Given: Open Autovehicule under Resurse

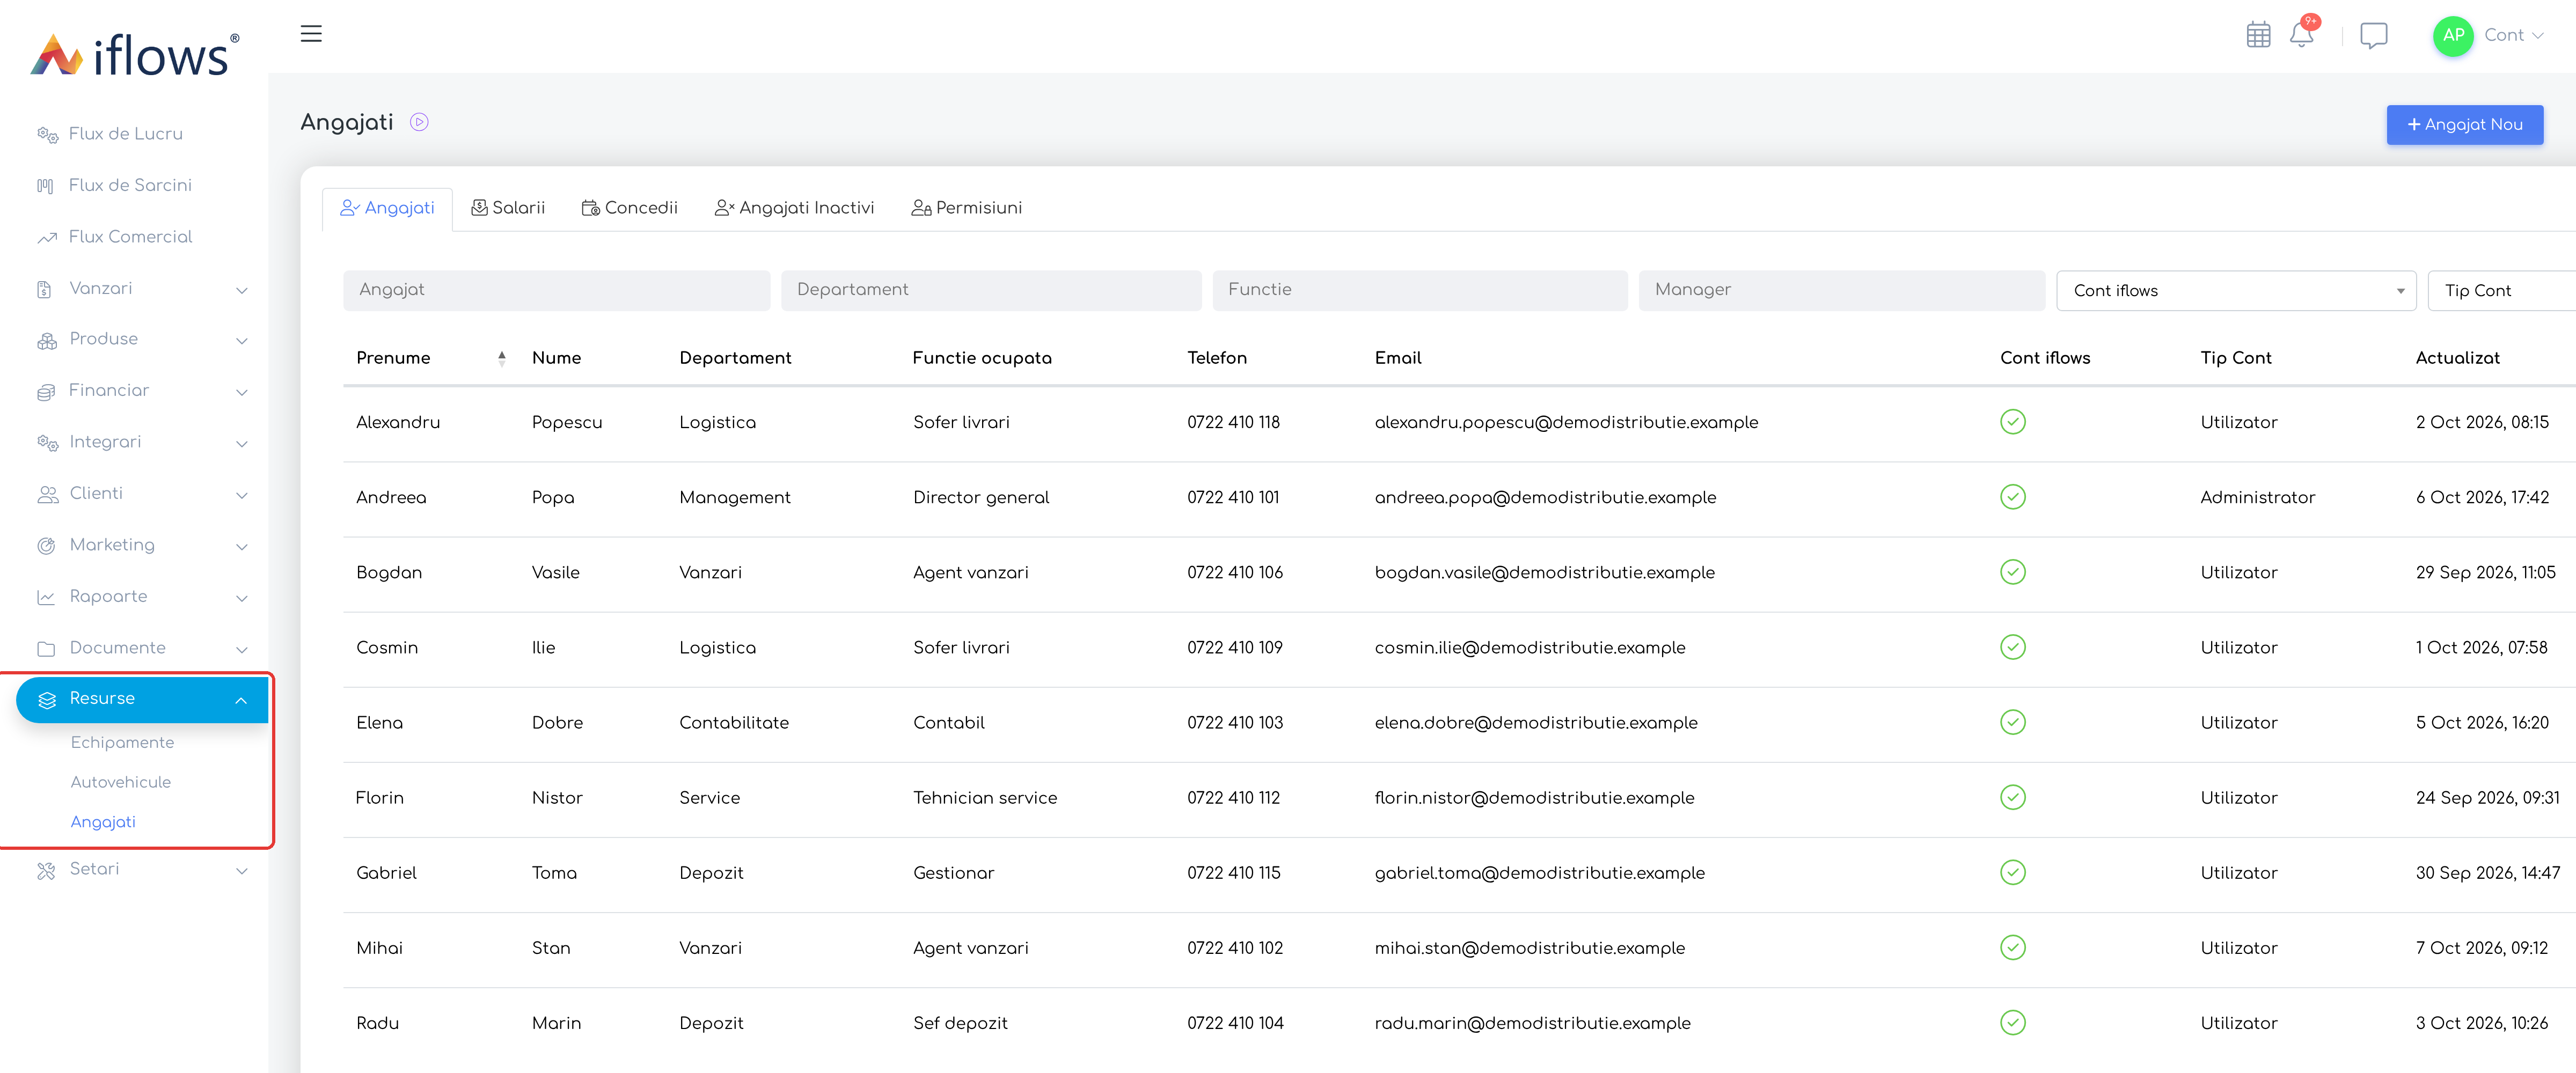Looking at the screenshot, I should click(x=121, y=782).
